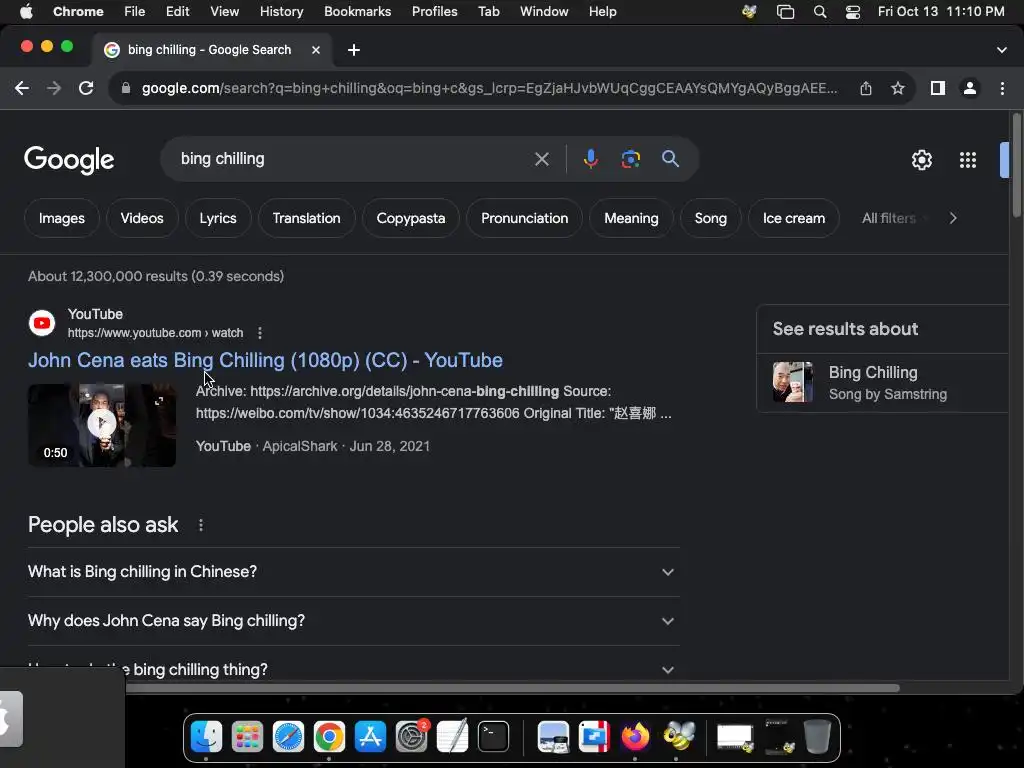The width and height of the screenshot is (1024, 768).
Task: Open the Chrome profile avatar icon
Action: tap(970, 88)
